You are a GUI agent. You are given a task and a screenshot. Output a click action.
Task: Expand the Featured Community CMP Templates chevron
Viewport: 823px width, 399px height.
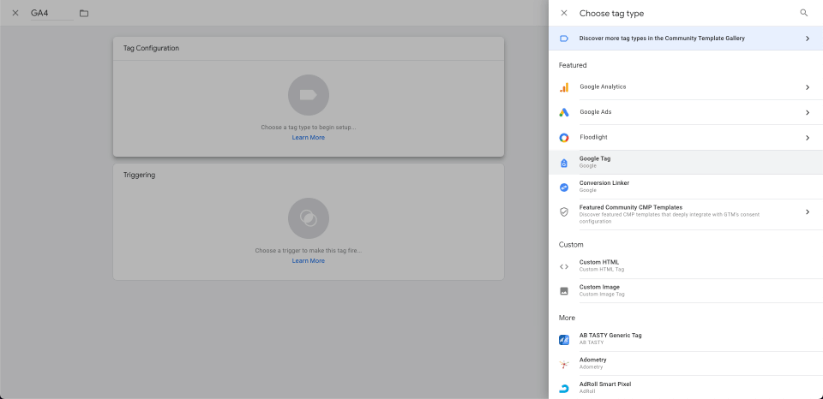point(807,212)
